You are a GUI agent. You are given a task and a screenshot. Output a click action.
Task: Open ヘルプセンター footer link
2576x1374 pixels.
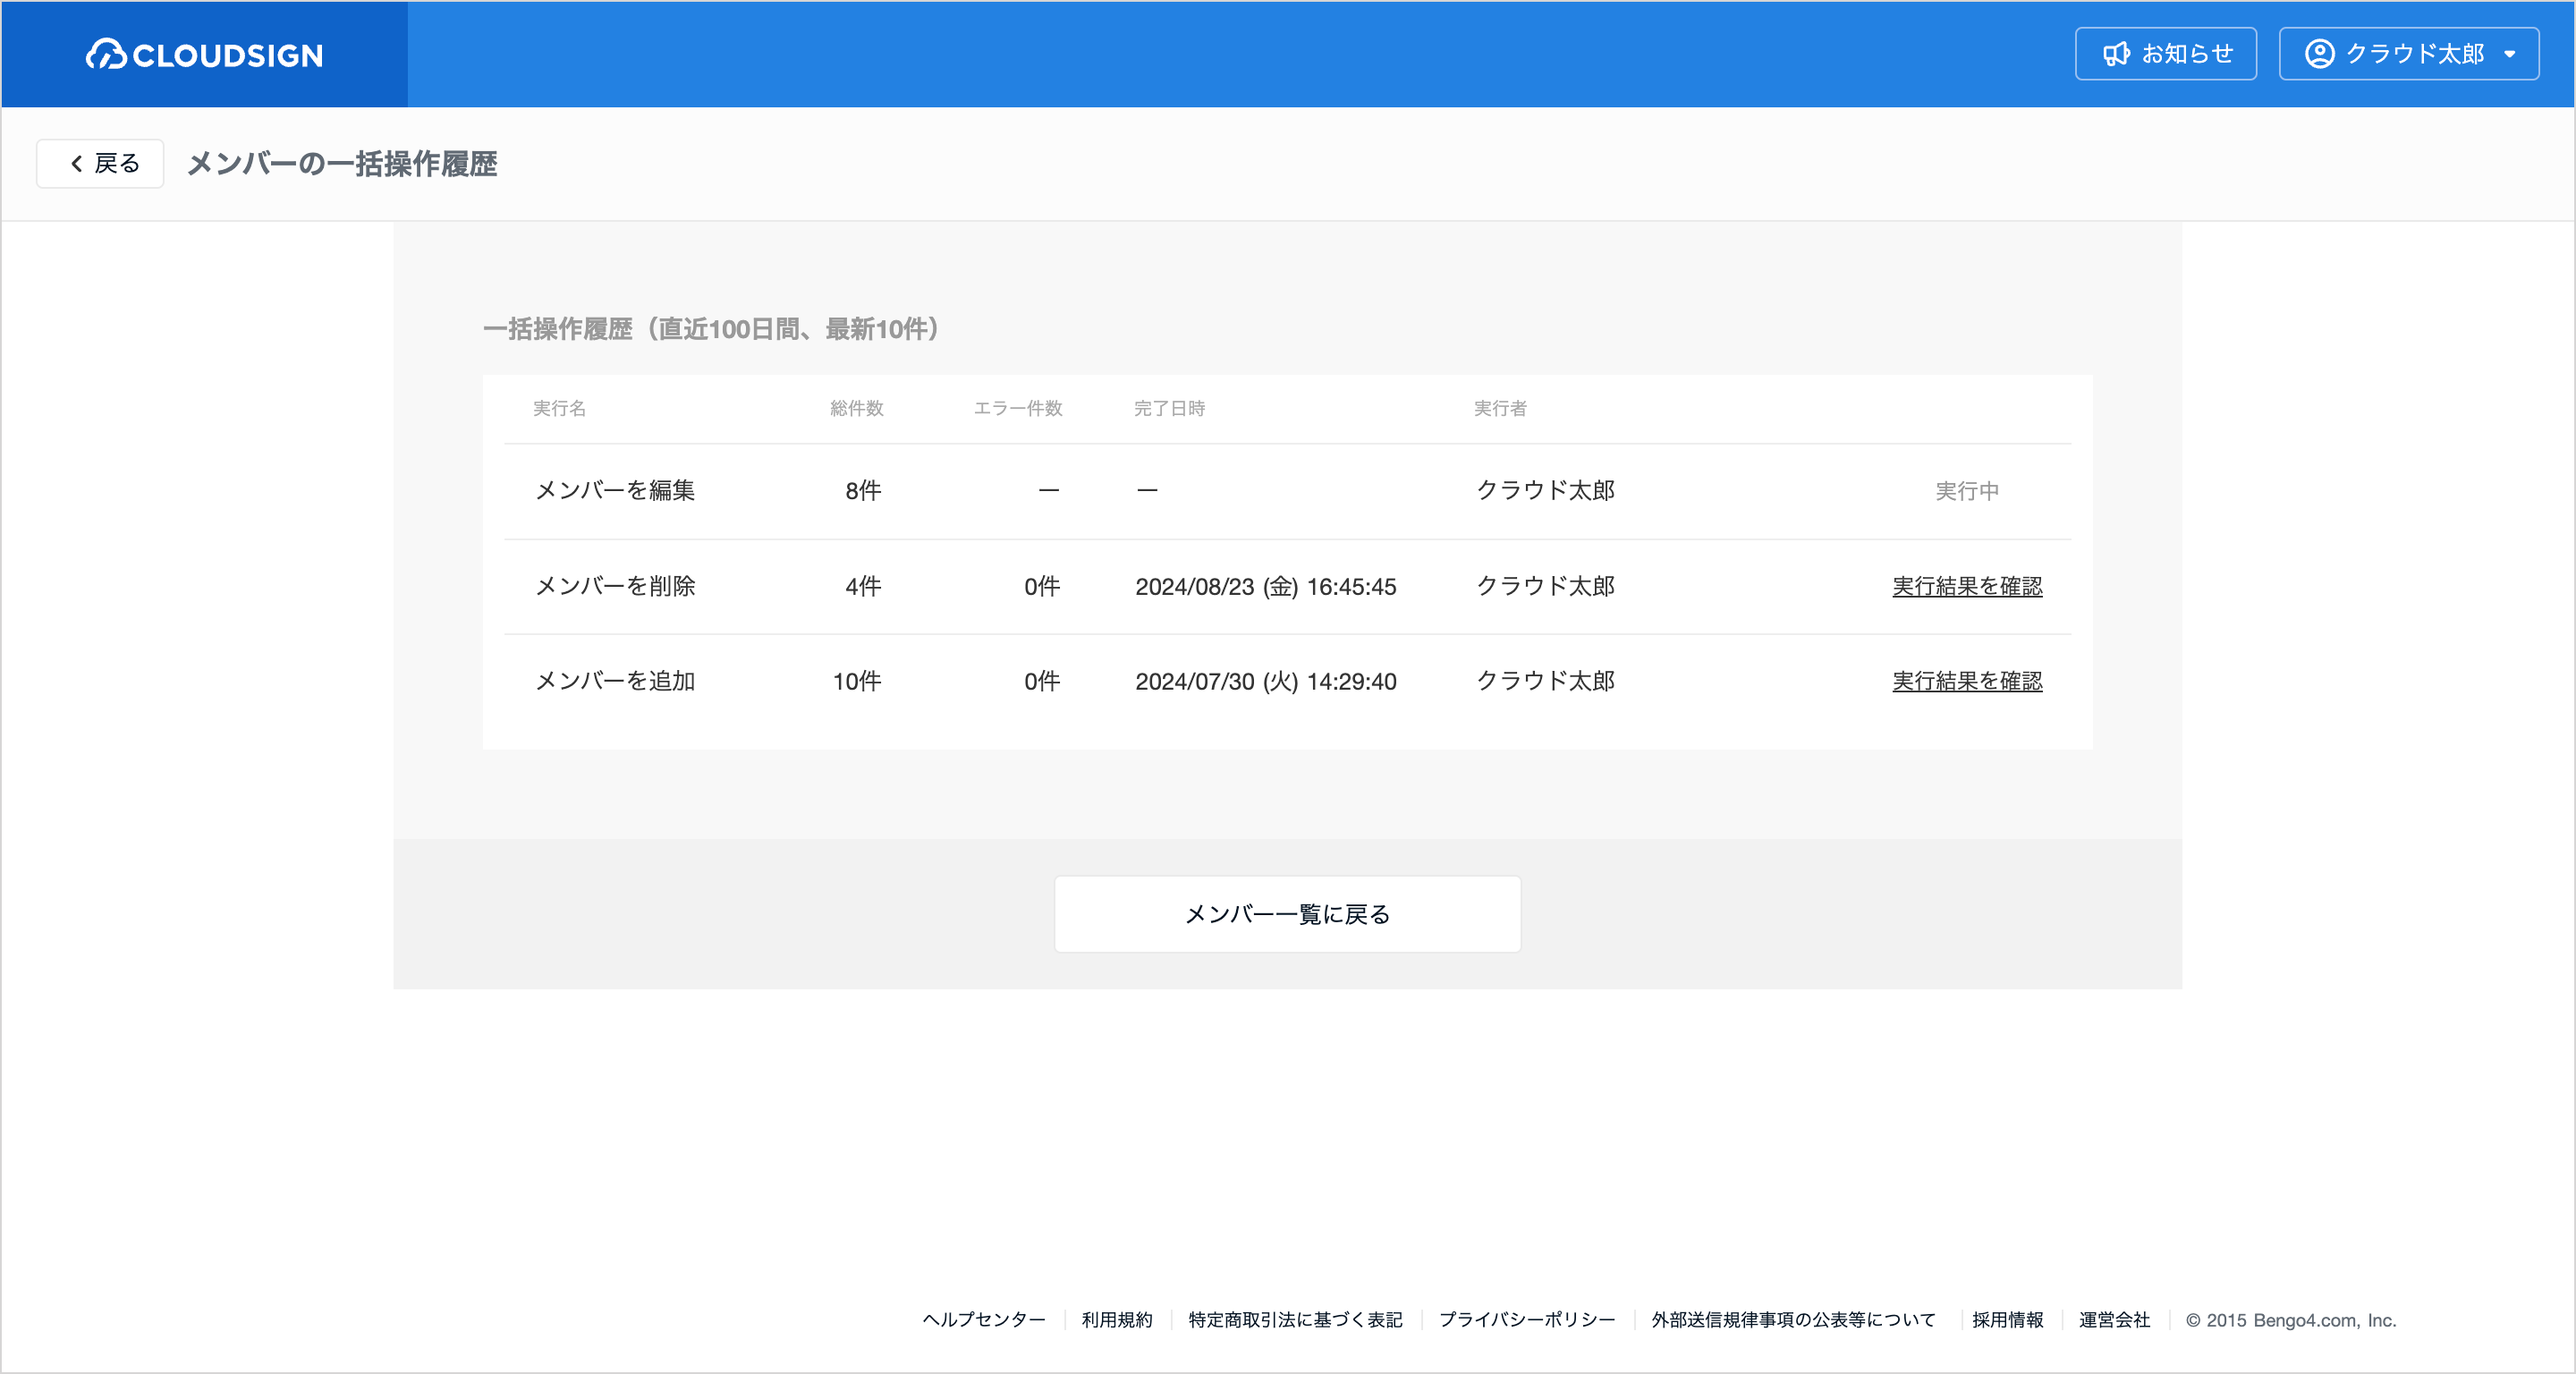point(984,1320)
